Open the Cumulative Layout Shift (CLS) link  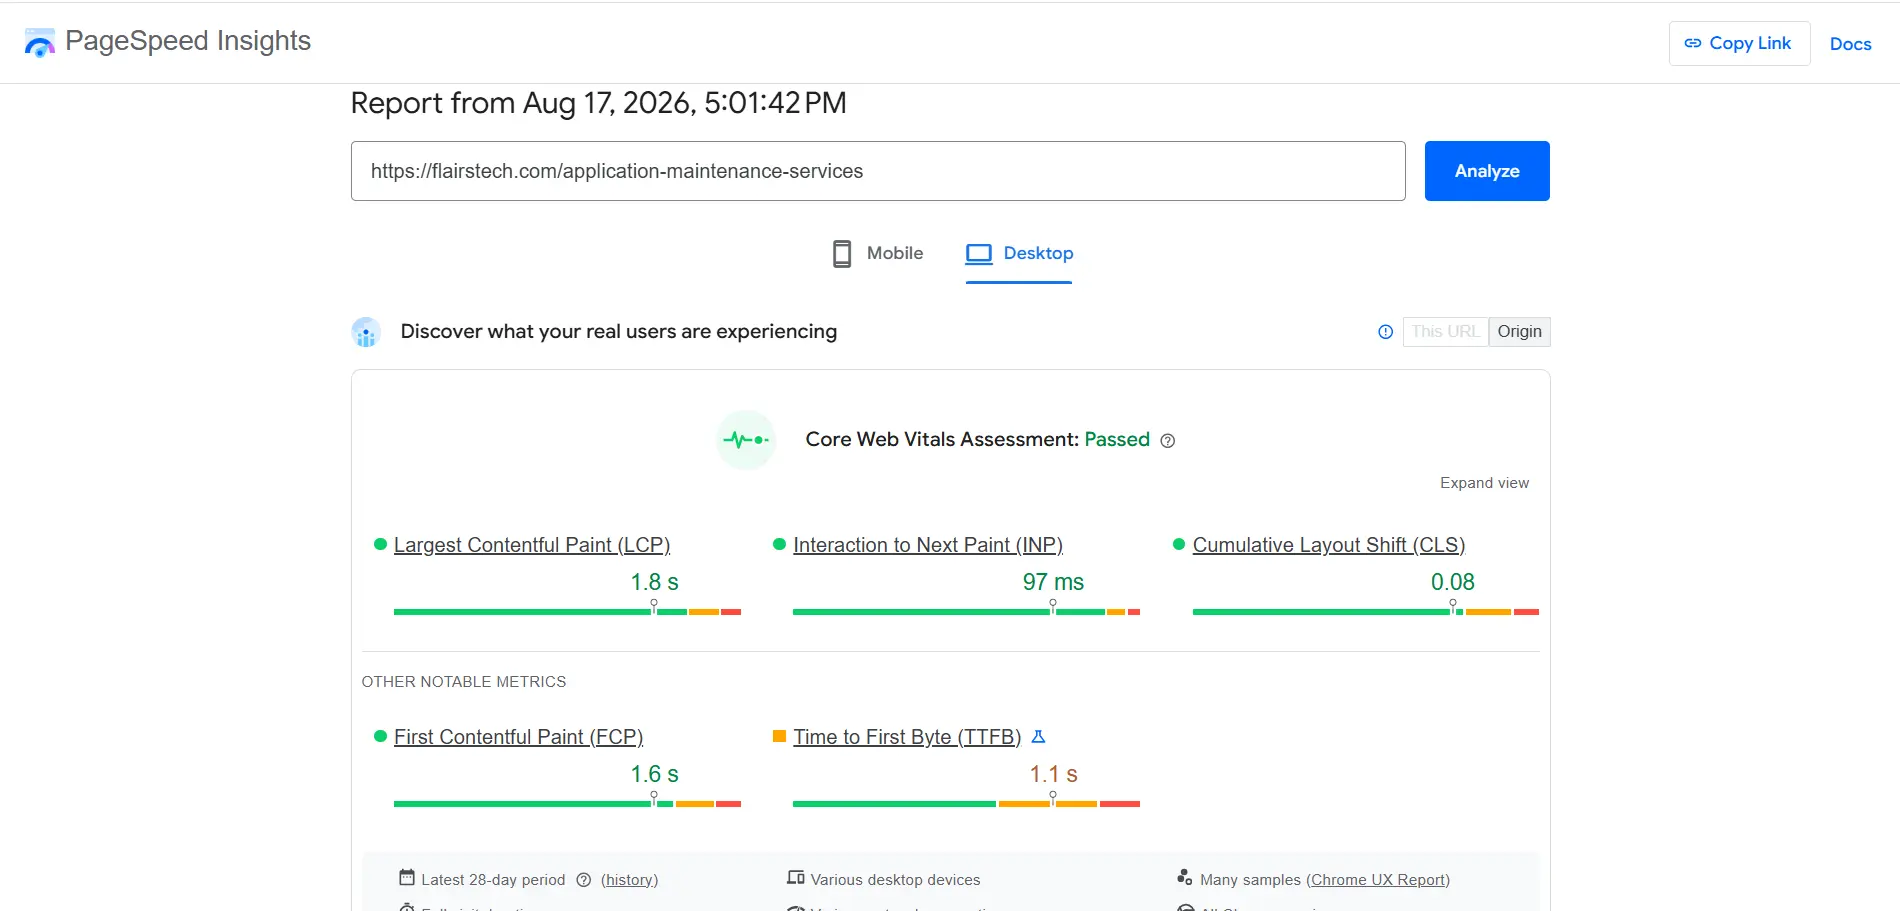pyautogui.click(x=1329, y=545)
